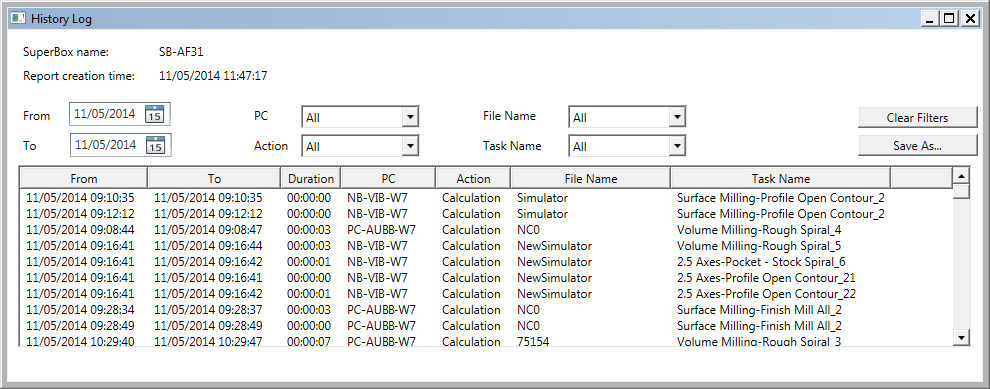Expand the Action filter dropdown
Image resolution: width=990 pixels, height=389 pixels.
(410, 146)
